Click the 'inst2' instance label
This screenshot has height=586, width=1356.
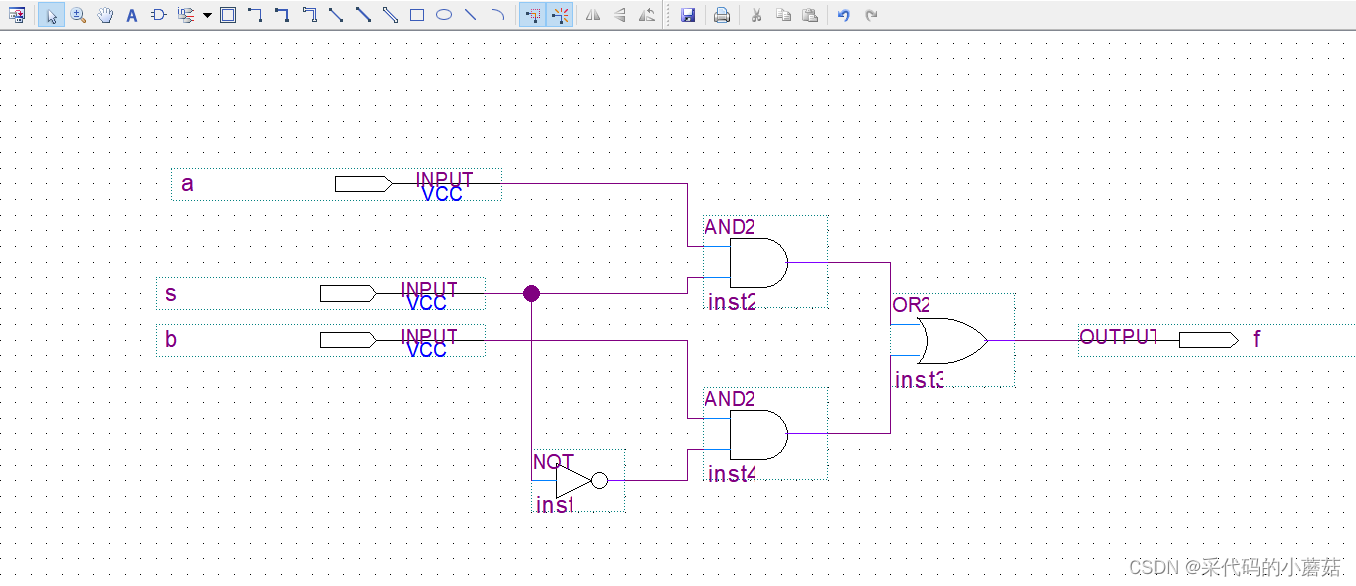click(732, 302)
